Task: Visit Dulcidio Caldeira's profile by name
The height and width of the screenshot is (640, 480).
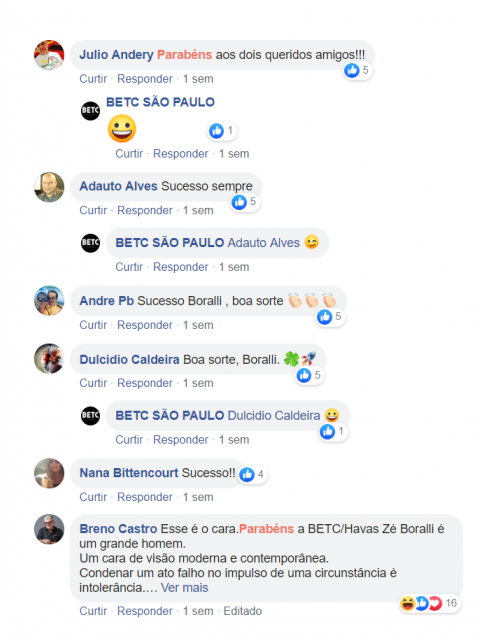Action: tap(129, 360)
